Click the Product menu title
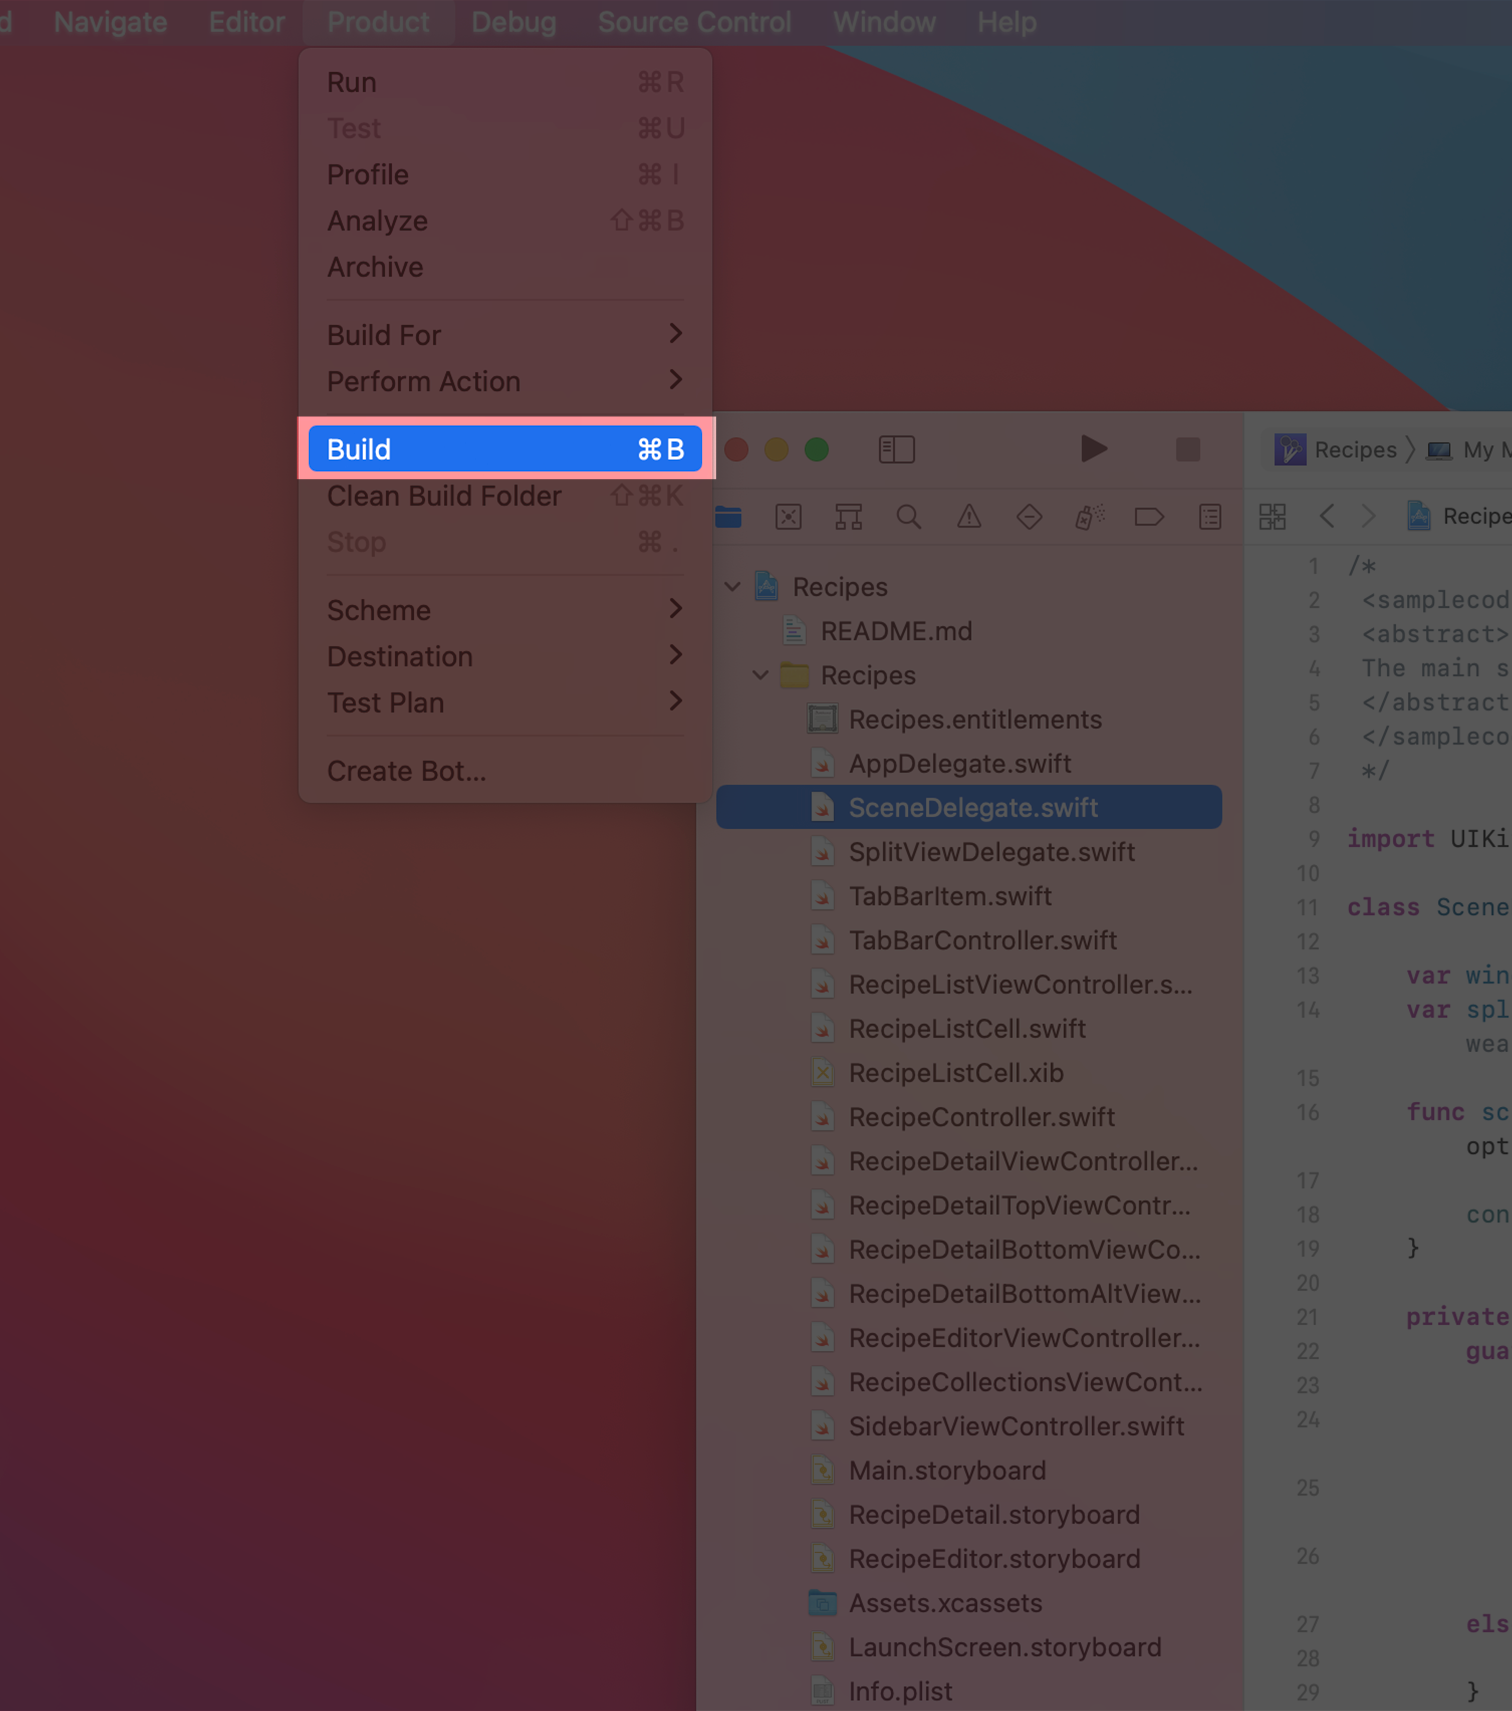Screen dimensions: 1512x1711 click(x=378, y=22)
